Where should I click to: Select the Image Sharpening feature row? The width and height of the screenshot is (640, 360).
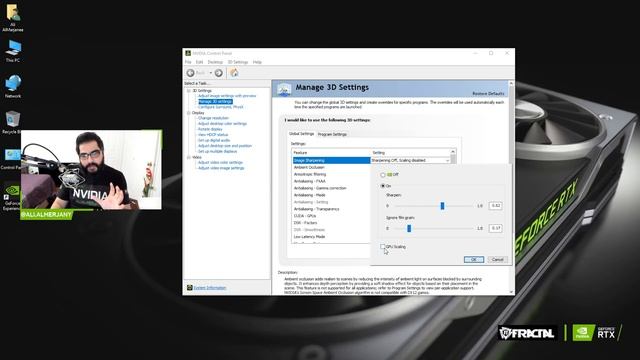pos(331,160)
